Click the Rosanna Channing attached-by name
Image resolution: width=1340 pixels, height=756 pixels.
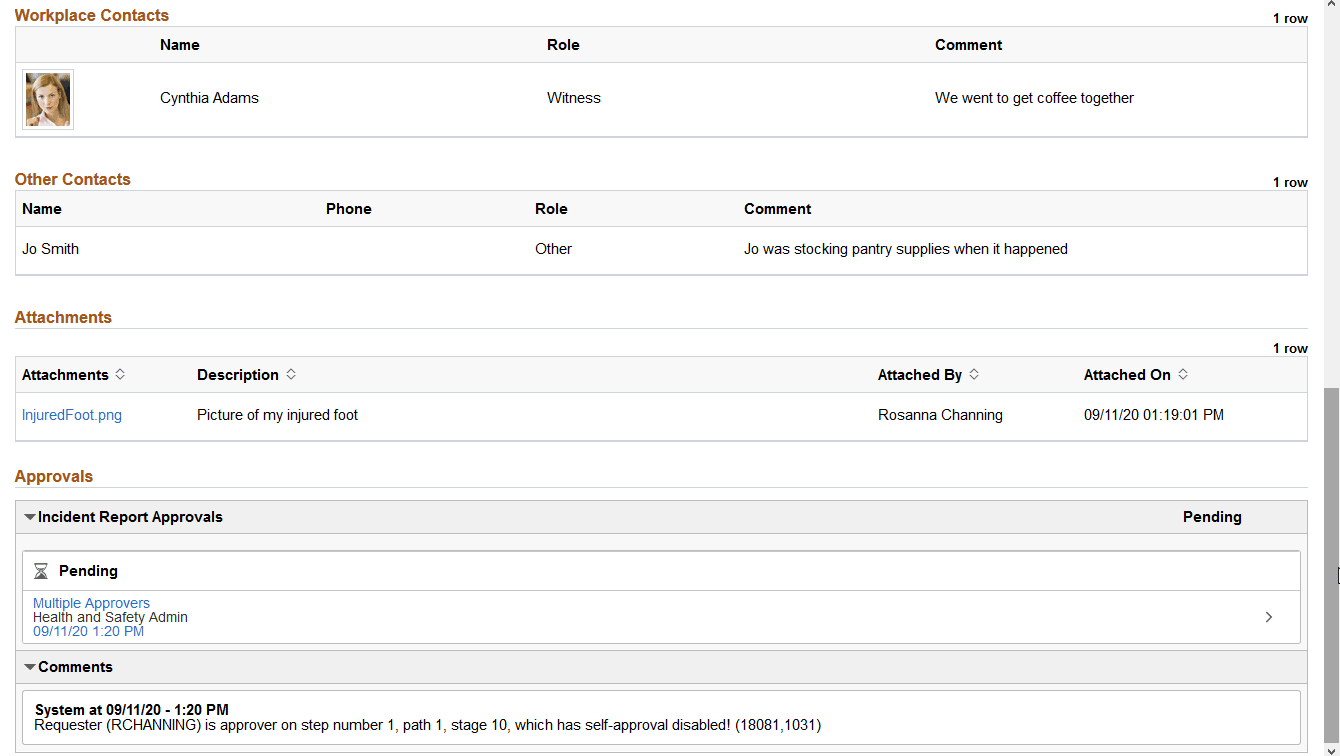click(940, 414)
